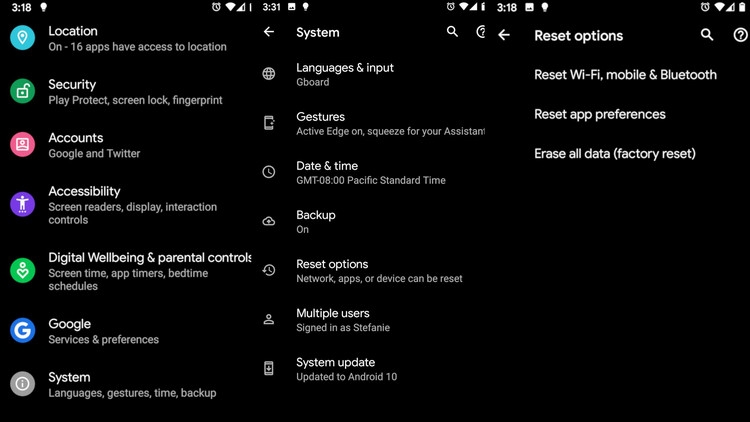Image resolution: width=750 pixels, height=422 pixels.
Task: Open System update entry
Action: coord(373,369)
